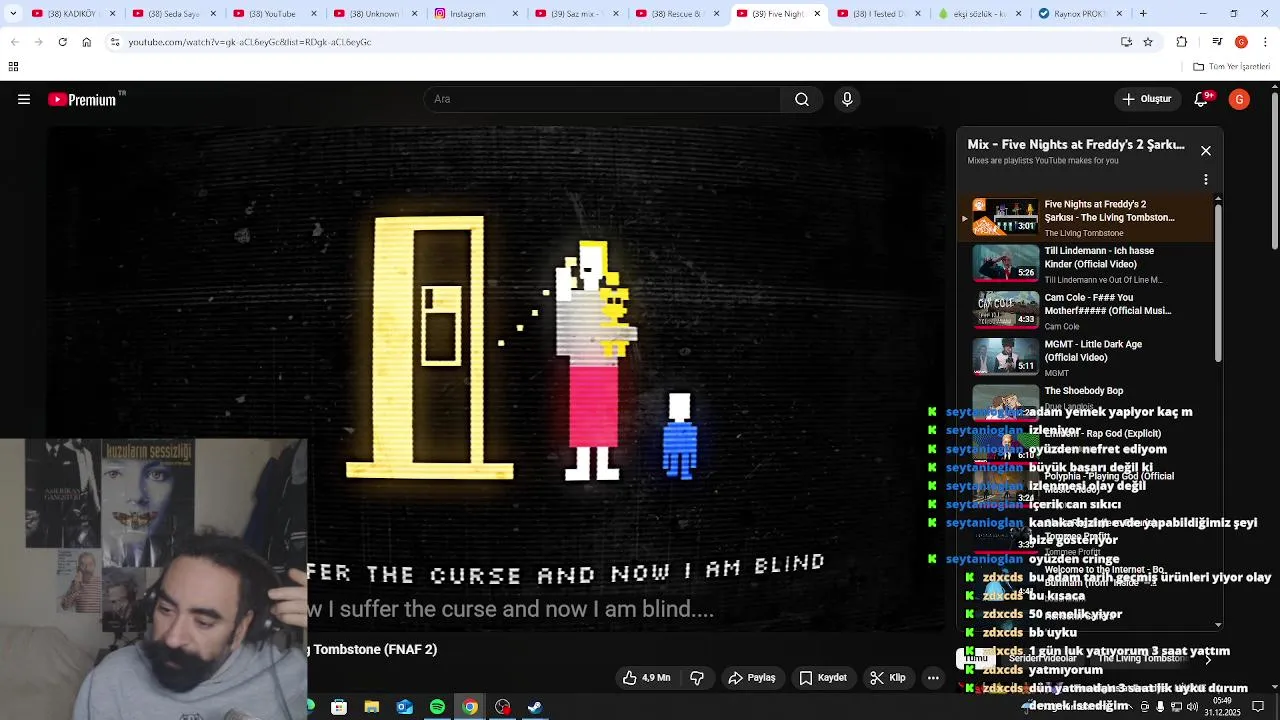The image size is (1280, 720).
Task: Start voice search with microphone icon
Action: (x=847, y=99)
